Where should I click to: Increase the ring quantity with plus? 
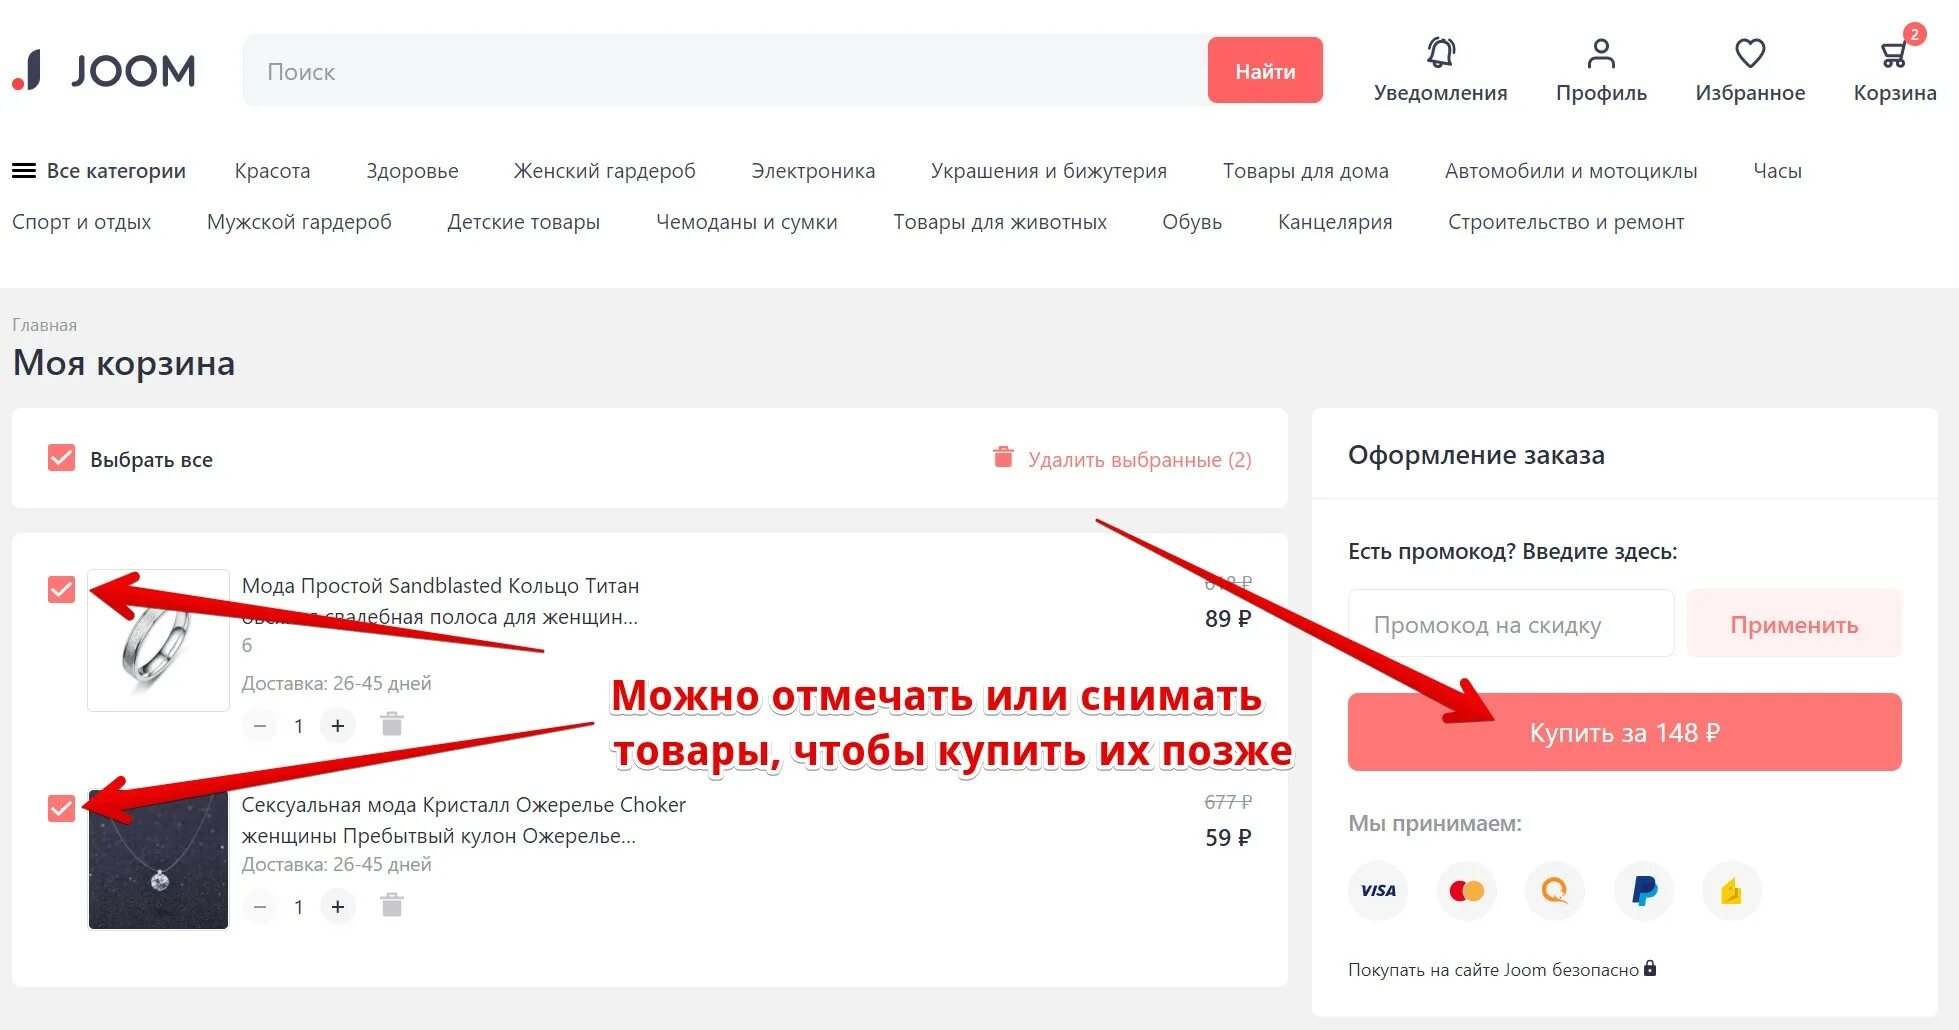pyautogui.click(x=338, y=726)
